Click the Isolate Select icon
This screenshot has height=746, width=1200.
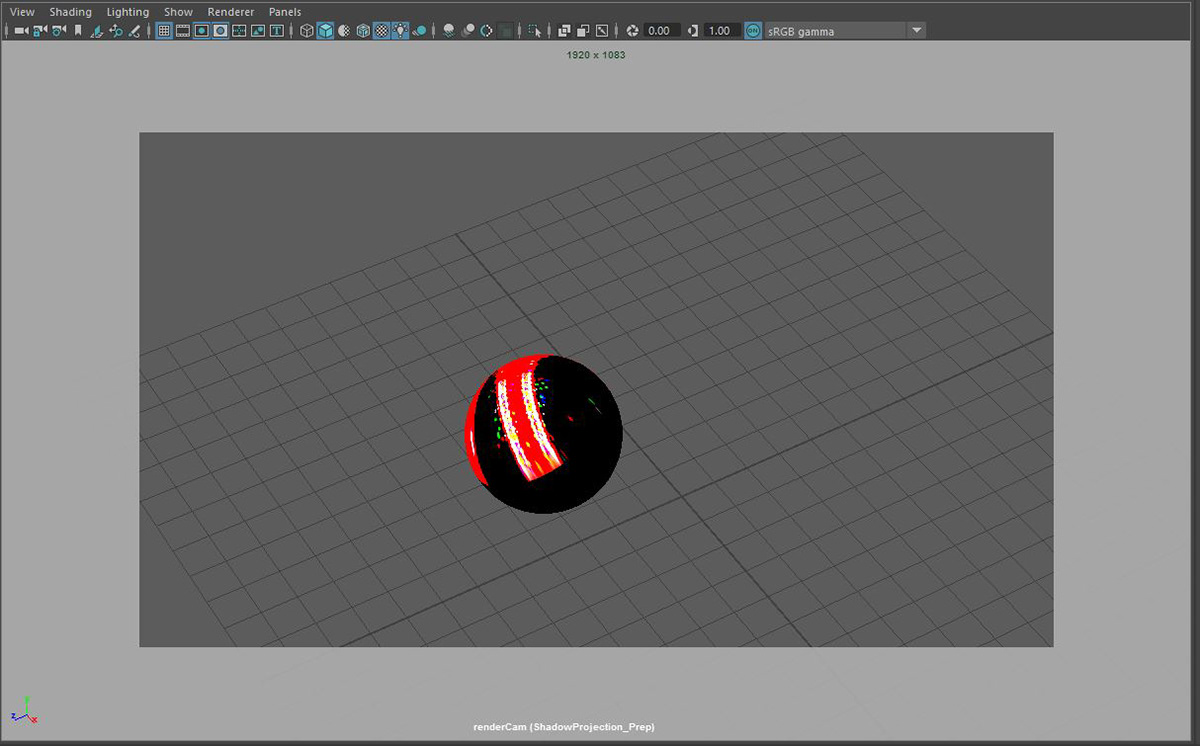pos(535,31)
